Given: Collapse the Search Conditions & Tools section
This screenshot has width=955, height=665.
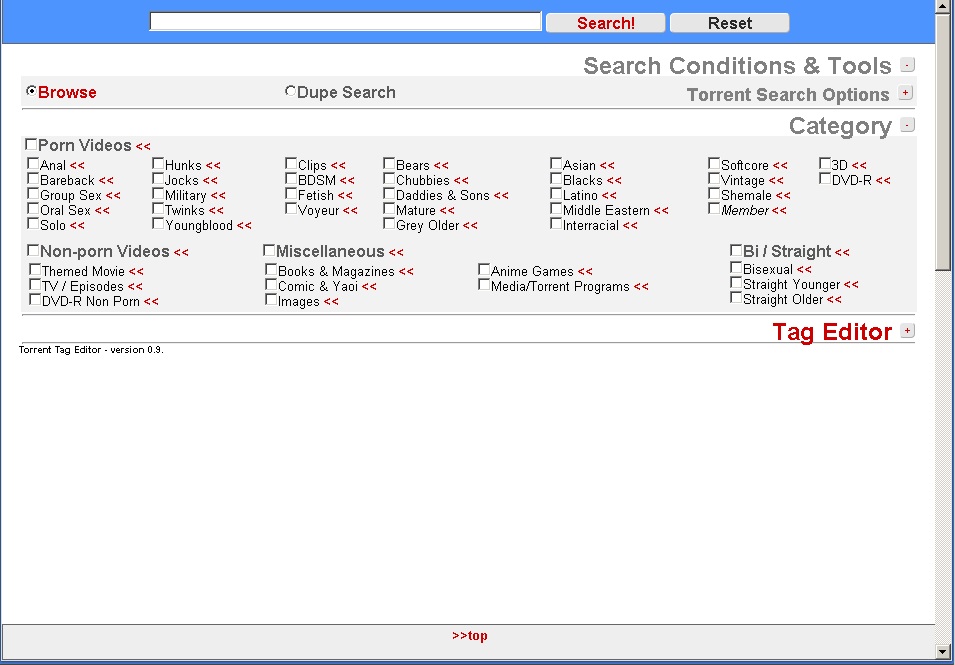Looking at the screenshot, I should [x=907, y=65].
